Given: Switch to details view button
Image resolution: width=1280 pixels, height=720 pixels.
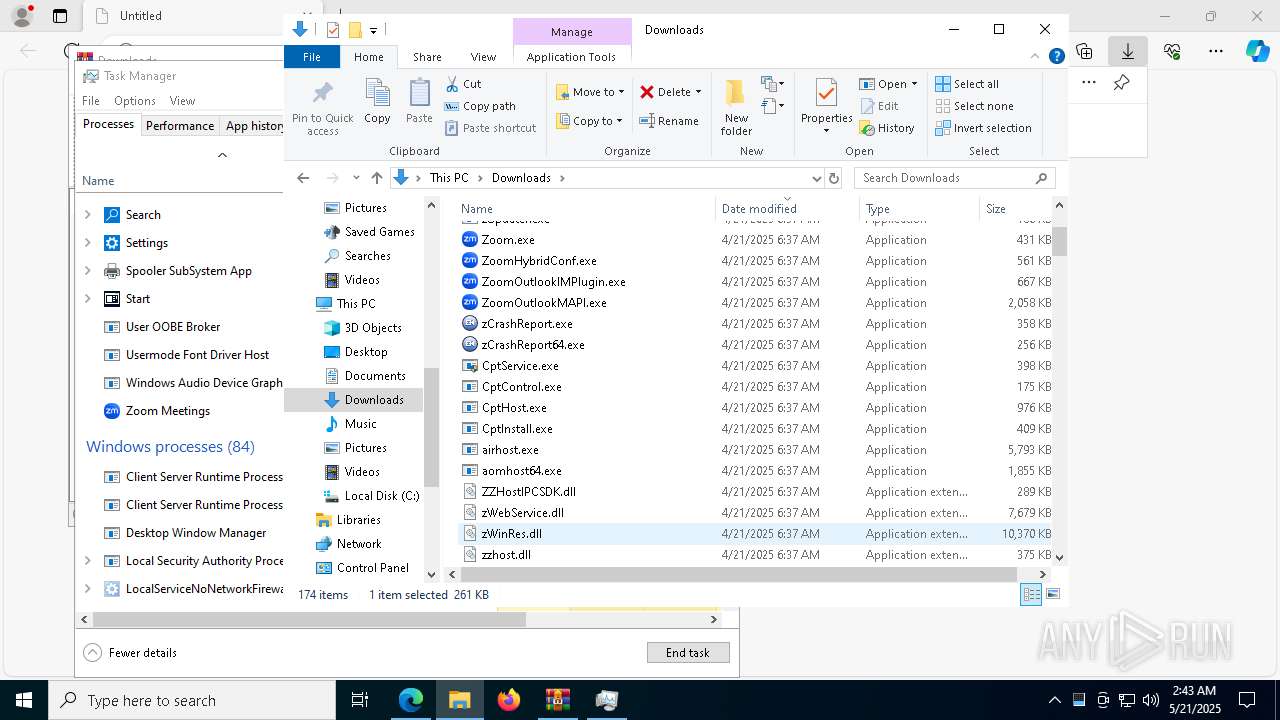Looking at the screenshot, I should (x=1030, y=594).
